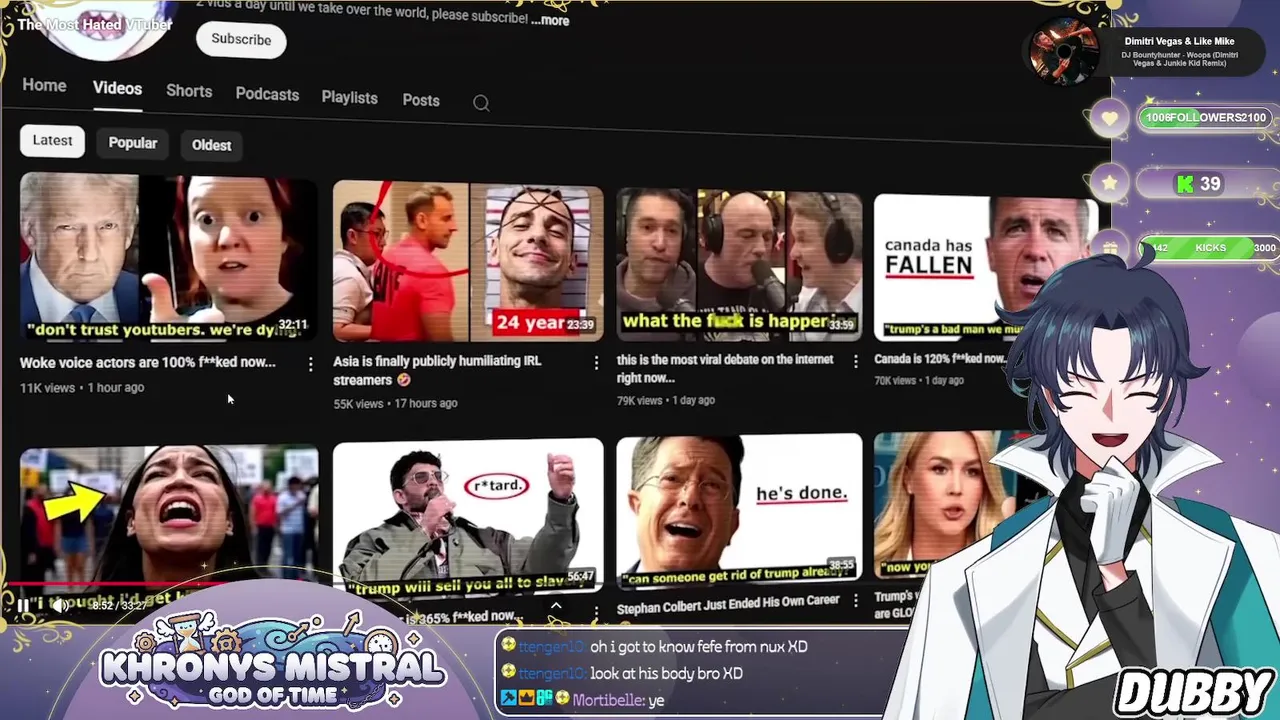Viewport: 1280px width, 720px height.
Task: Open Asia is finally publicly humiliating title
Action: (x=437, y=370)
